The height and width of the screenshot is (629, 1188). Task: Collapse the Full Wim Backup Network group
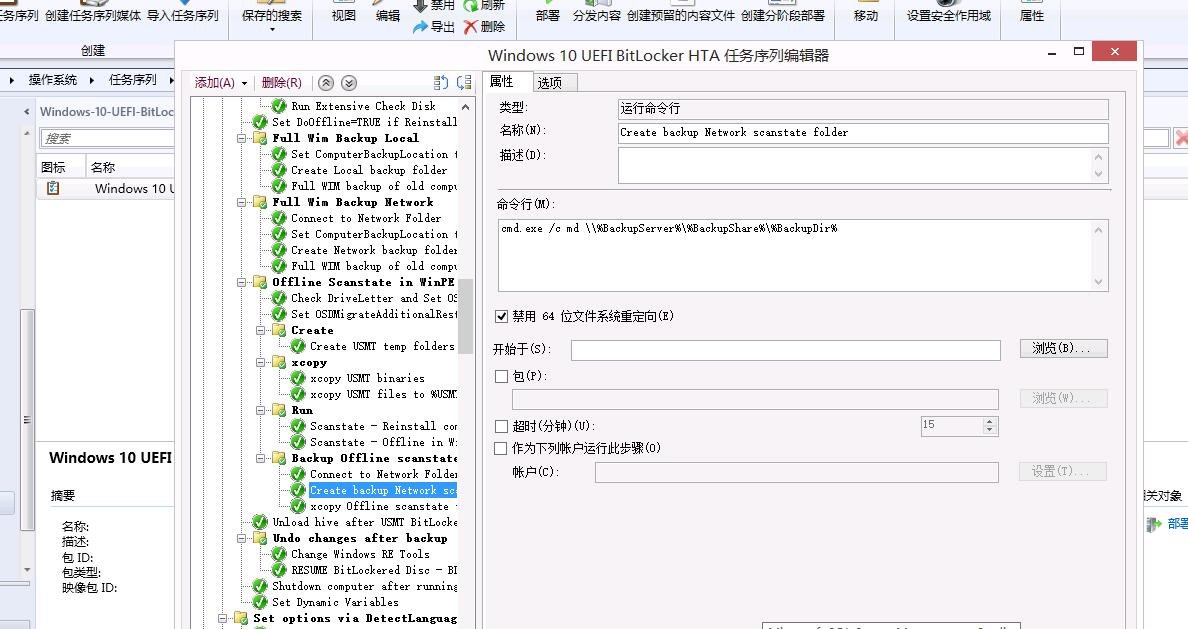(242, 202)
